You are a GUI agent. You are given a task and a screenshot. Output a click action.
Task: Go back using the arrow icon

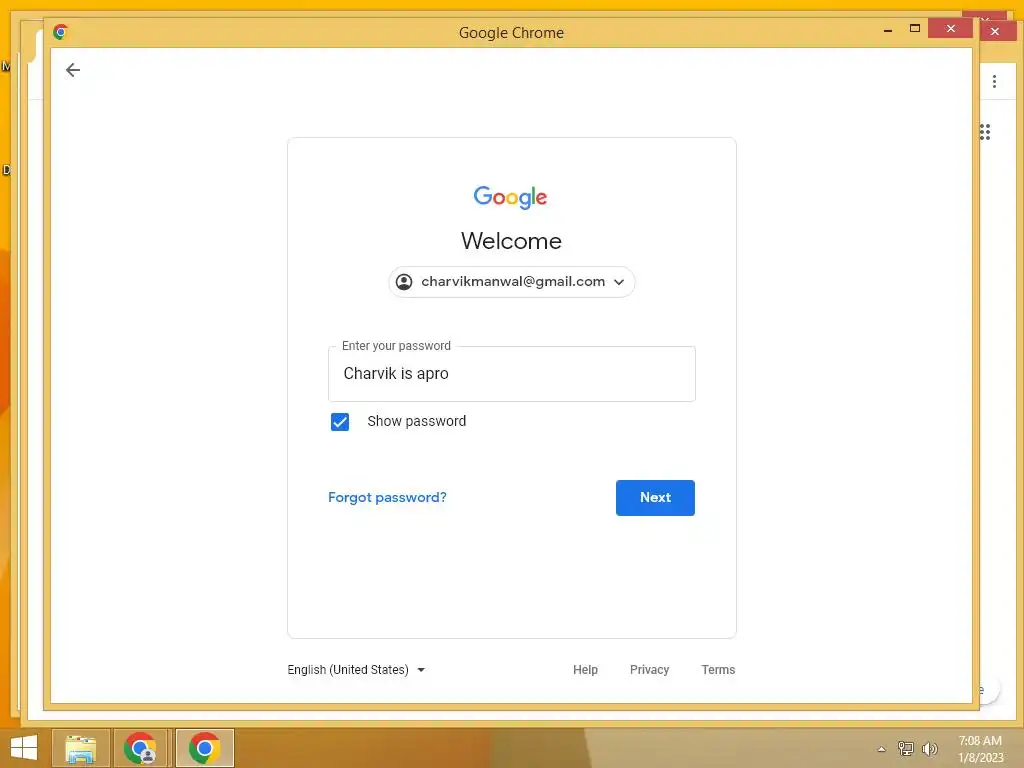coord(73,70)
